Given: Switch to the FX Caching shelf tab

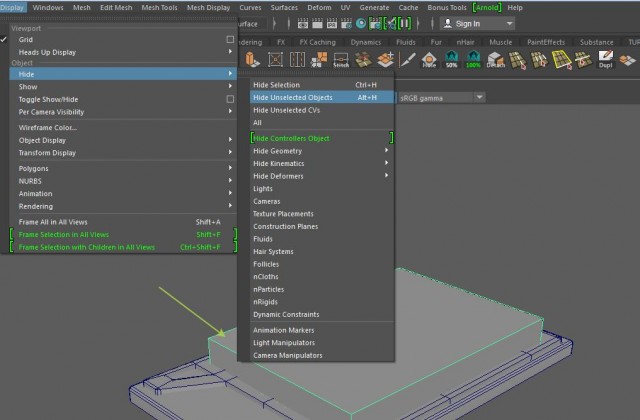Looking at the screenshot, I should 317,42.
